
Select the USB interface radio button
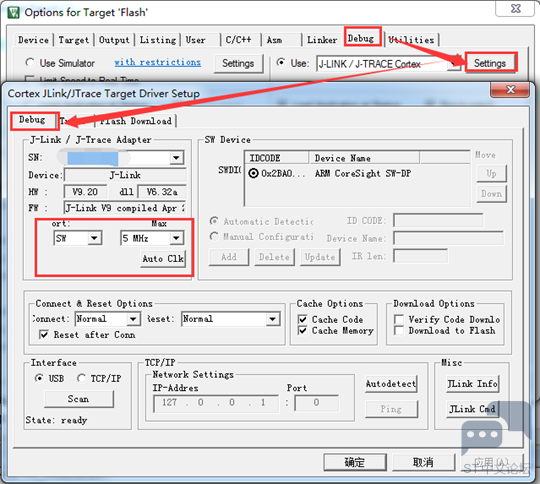tap(39, 378)
